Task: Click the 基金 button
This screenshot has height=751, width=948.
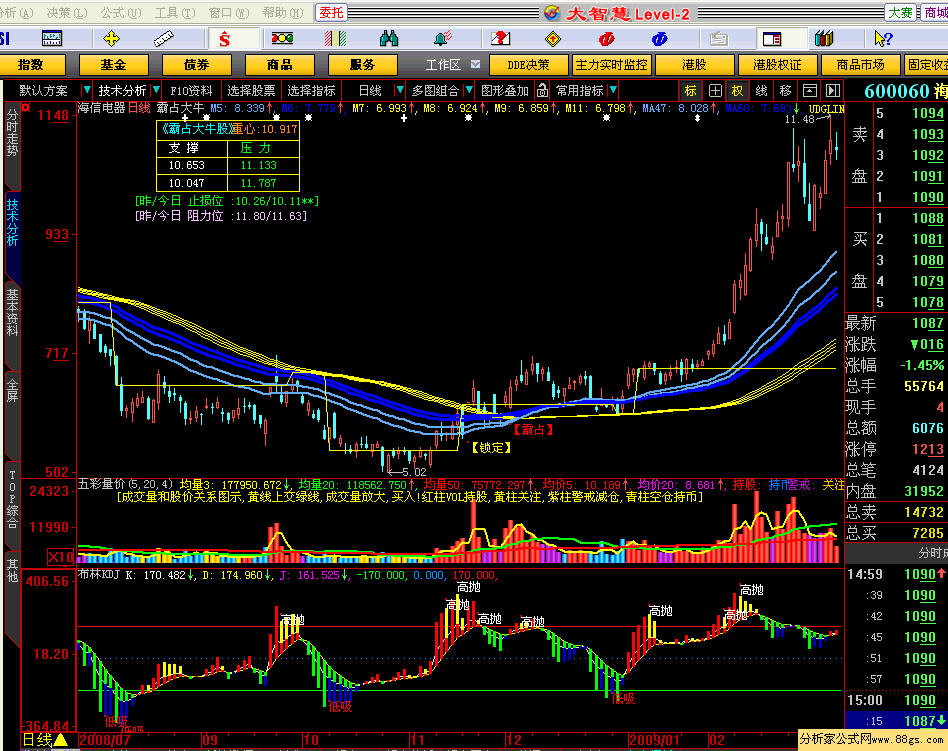Action: (114, 65)
